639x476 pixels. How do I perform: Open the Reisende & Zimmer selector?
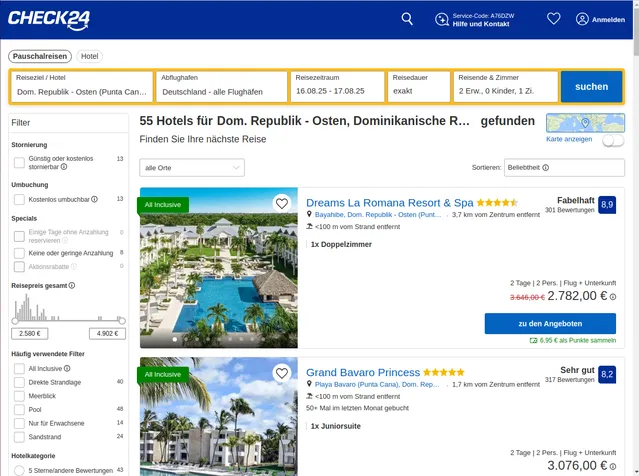pos(505,87)
